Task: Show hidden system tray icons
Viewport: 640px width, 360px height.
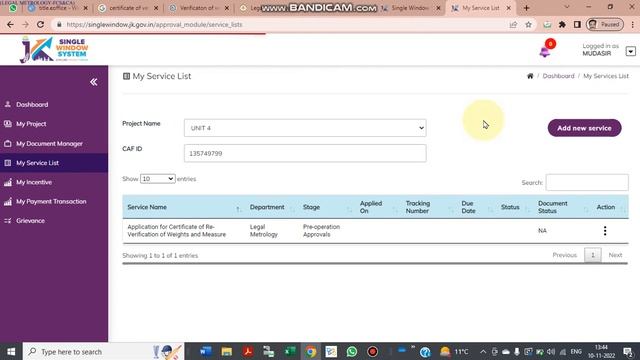Action: tap(483, 351)
